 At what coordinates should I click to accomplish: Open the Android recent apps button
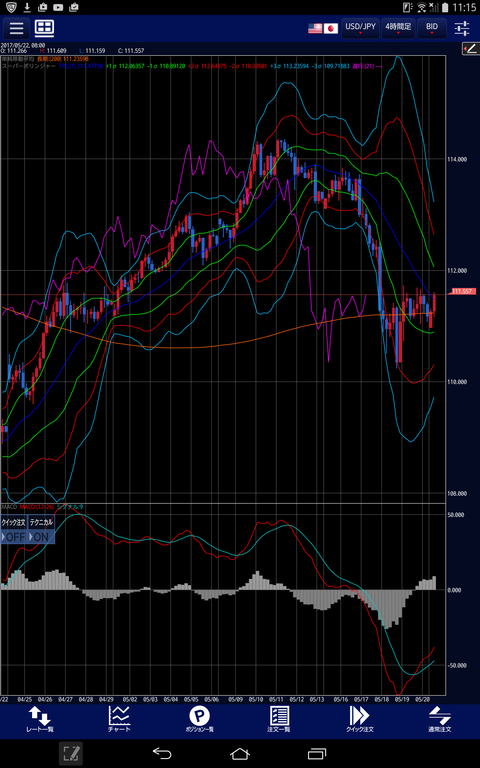click(x=317, y=753)
